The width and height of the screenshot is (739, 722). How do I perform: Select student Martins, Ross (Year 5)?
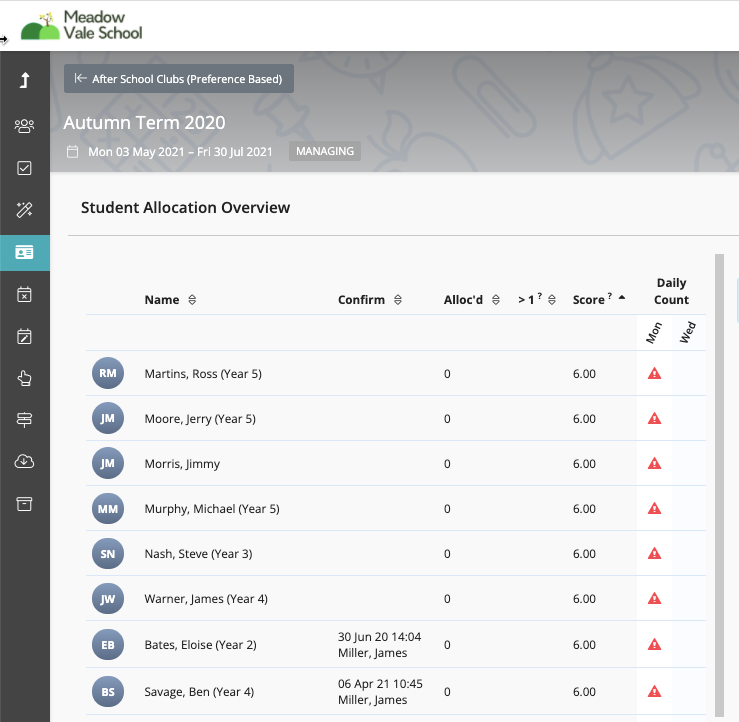click(203, 374)
